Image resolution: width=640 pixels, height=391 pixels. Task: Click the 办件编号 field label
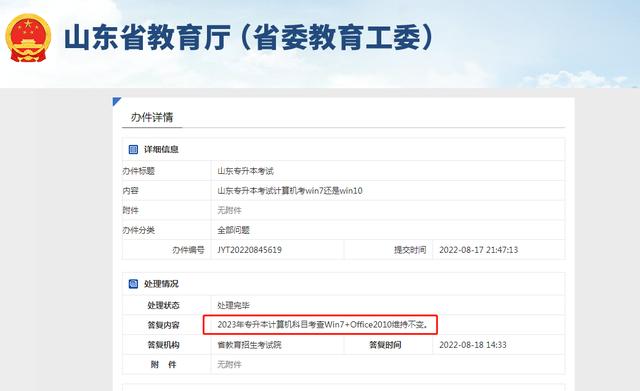[188, 250]
